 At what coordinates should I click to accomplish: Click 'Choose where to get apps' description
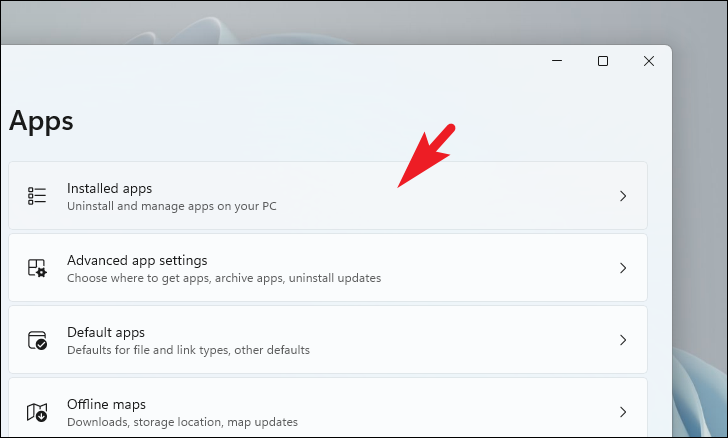[224, 278]
